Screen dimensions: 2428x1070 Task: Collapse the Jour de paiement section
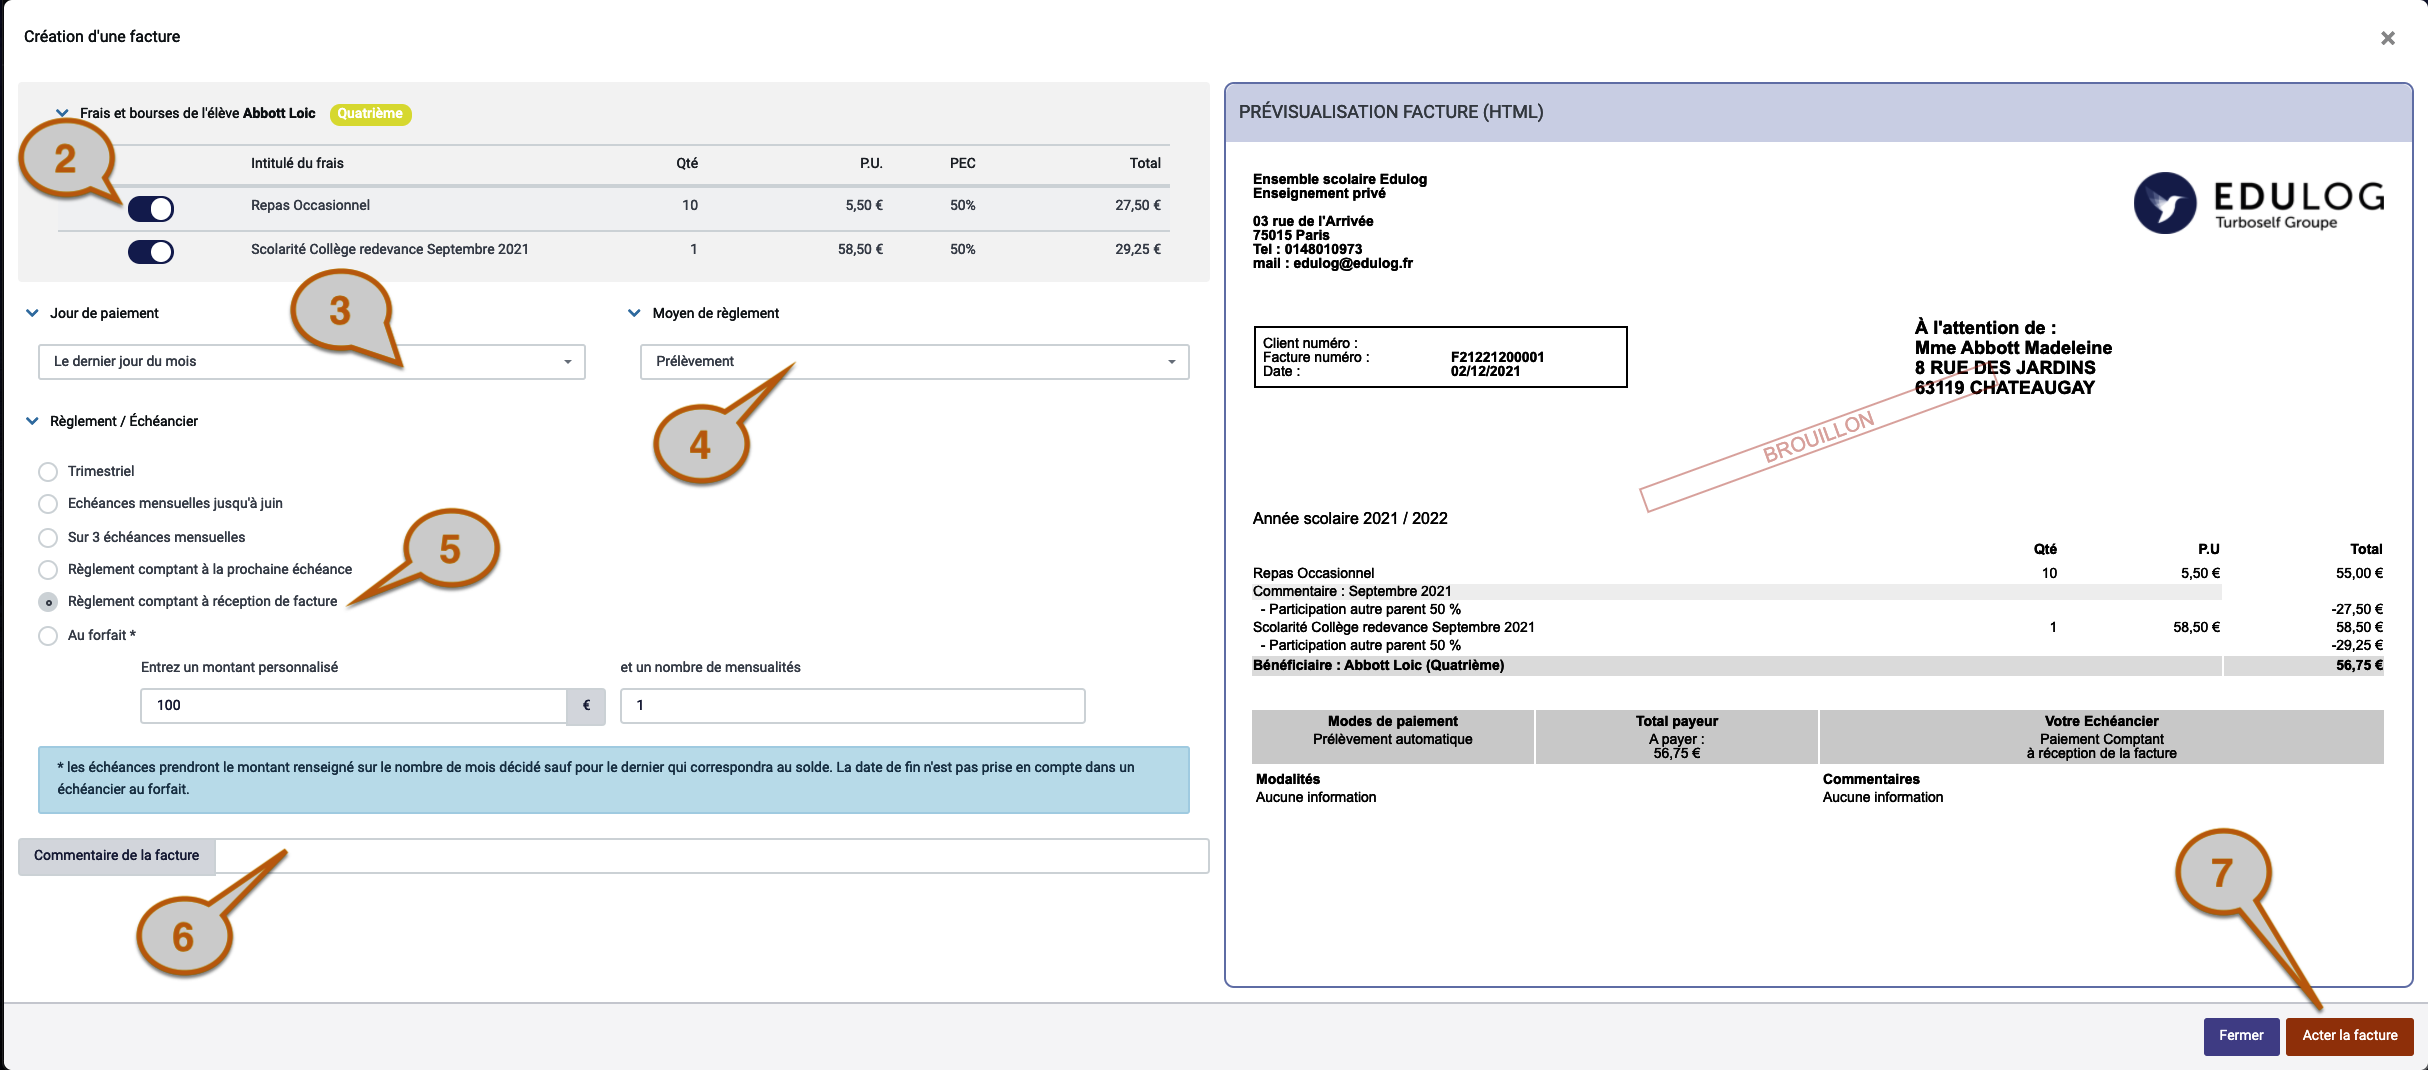32,313
